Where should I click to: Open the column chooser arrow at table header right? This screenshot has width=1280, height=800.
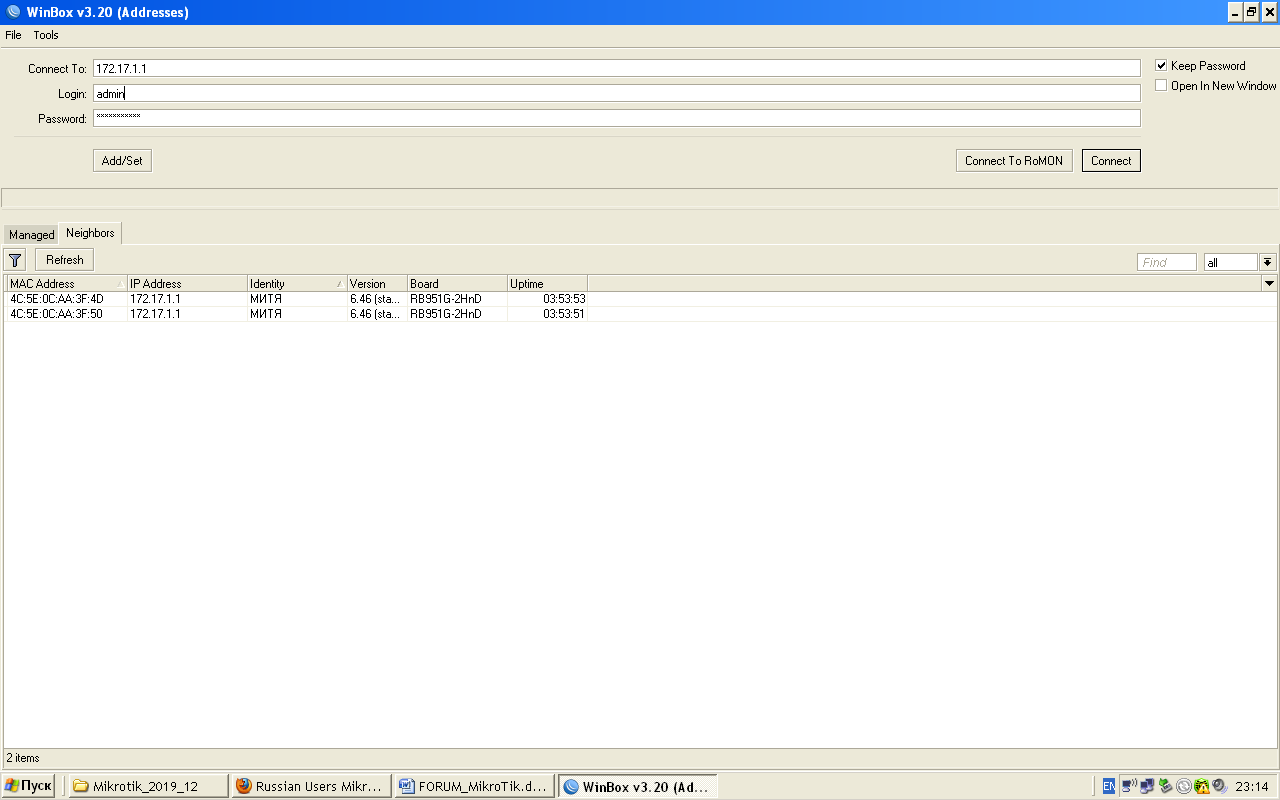coord(1270,284)
